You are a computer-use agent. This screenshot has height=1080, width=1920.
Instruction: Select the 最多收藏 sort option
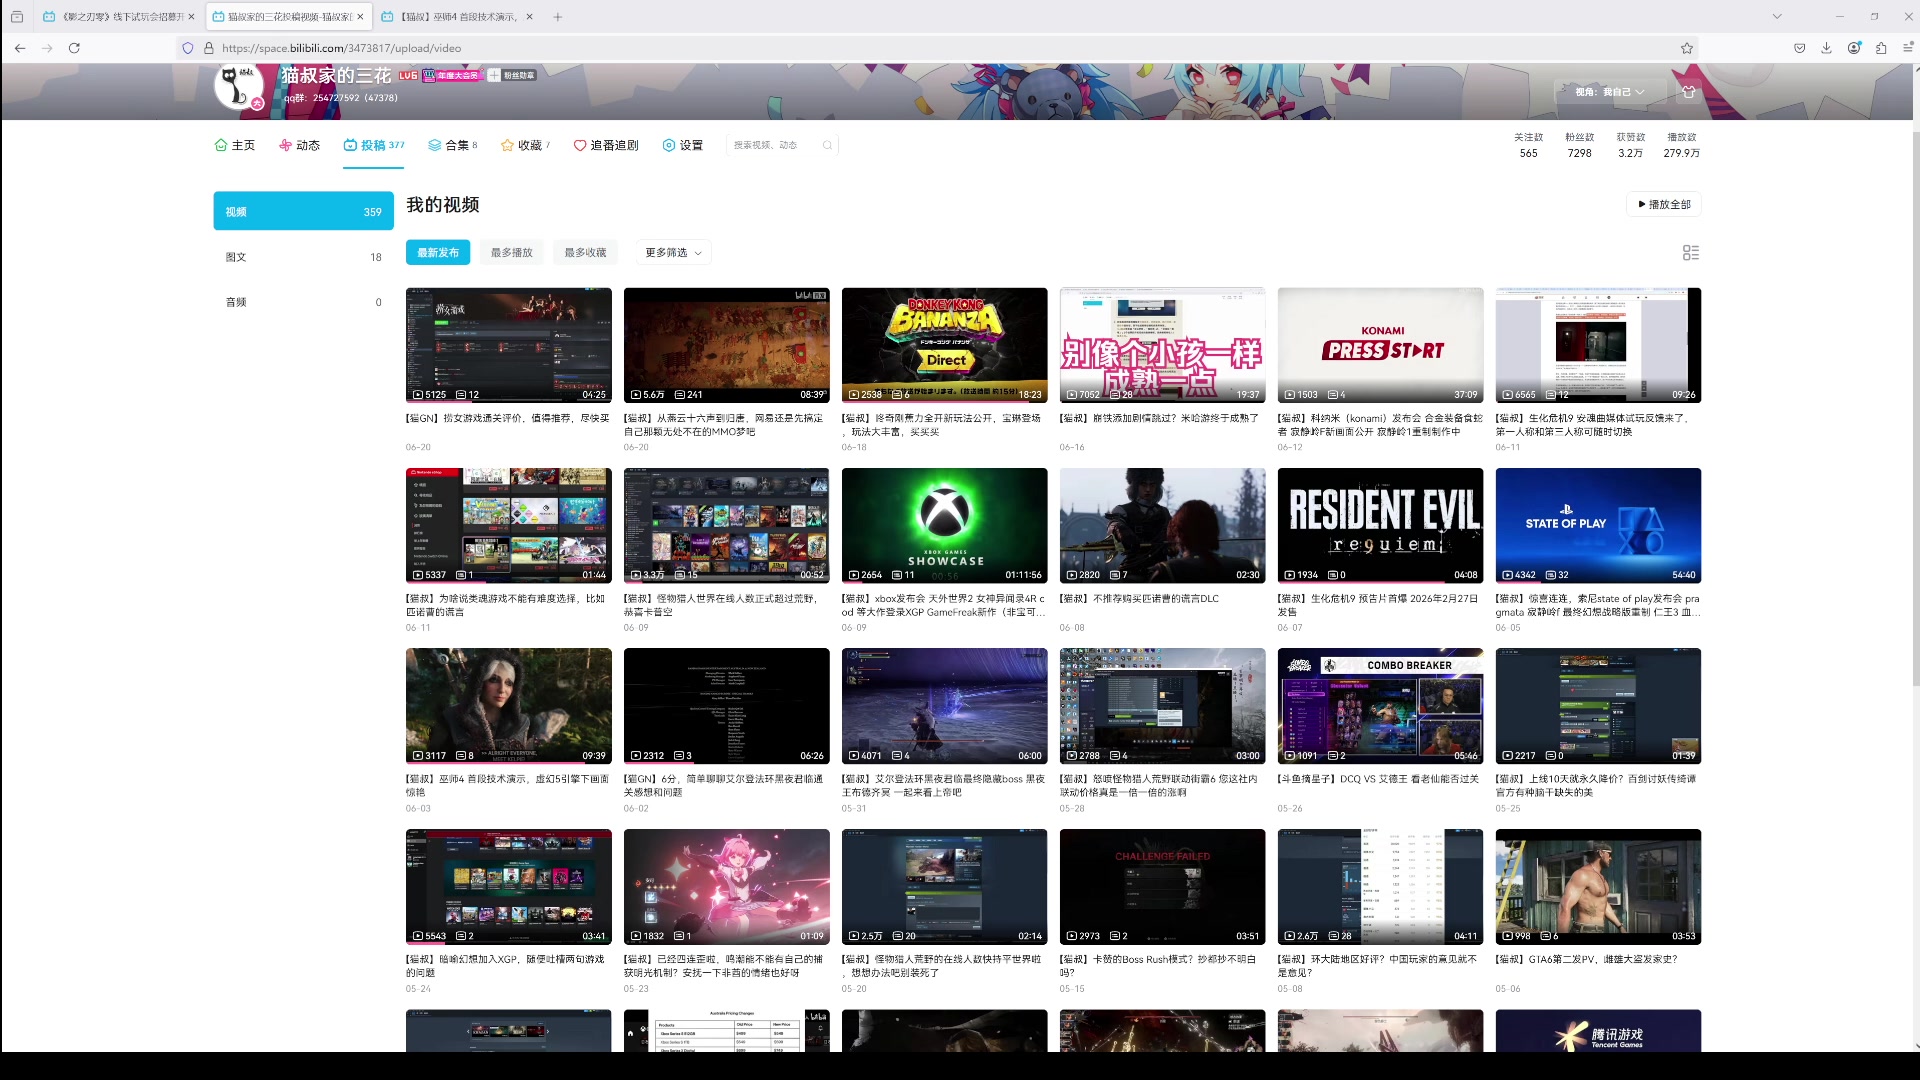click(586, 253)
